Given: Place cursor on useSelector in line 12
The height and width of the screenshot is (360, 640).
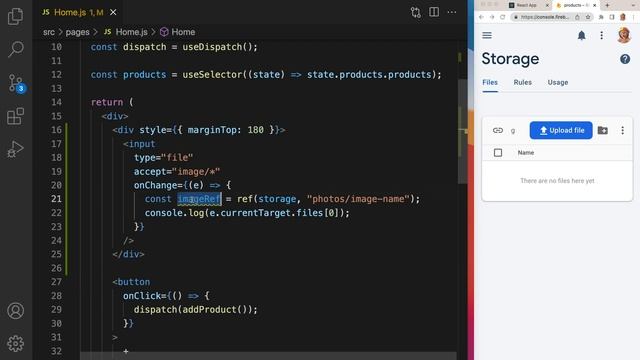Looking at the screenshot, I should (x=212, y=75).
